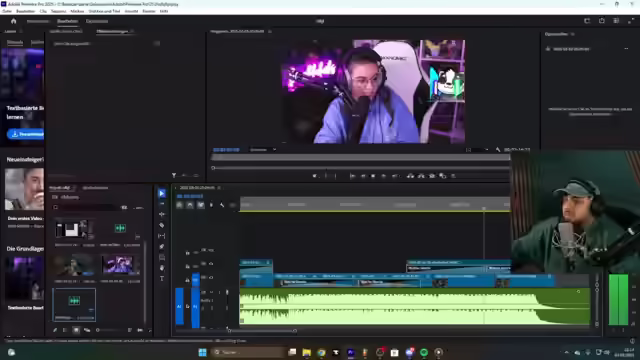Screen dimensions: 640x360
Task: Open Comparison View in Program Monitor
Action: tap(442, 176)
